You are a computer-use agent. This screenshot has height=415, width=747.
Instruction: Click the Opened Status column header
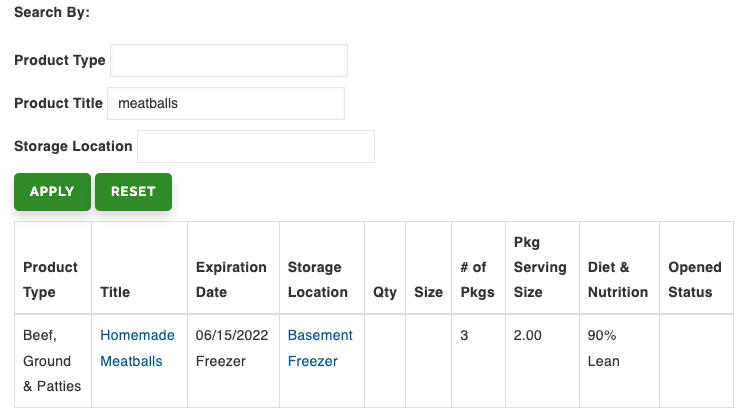pyautogui.click(x=695, y=280)
